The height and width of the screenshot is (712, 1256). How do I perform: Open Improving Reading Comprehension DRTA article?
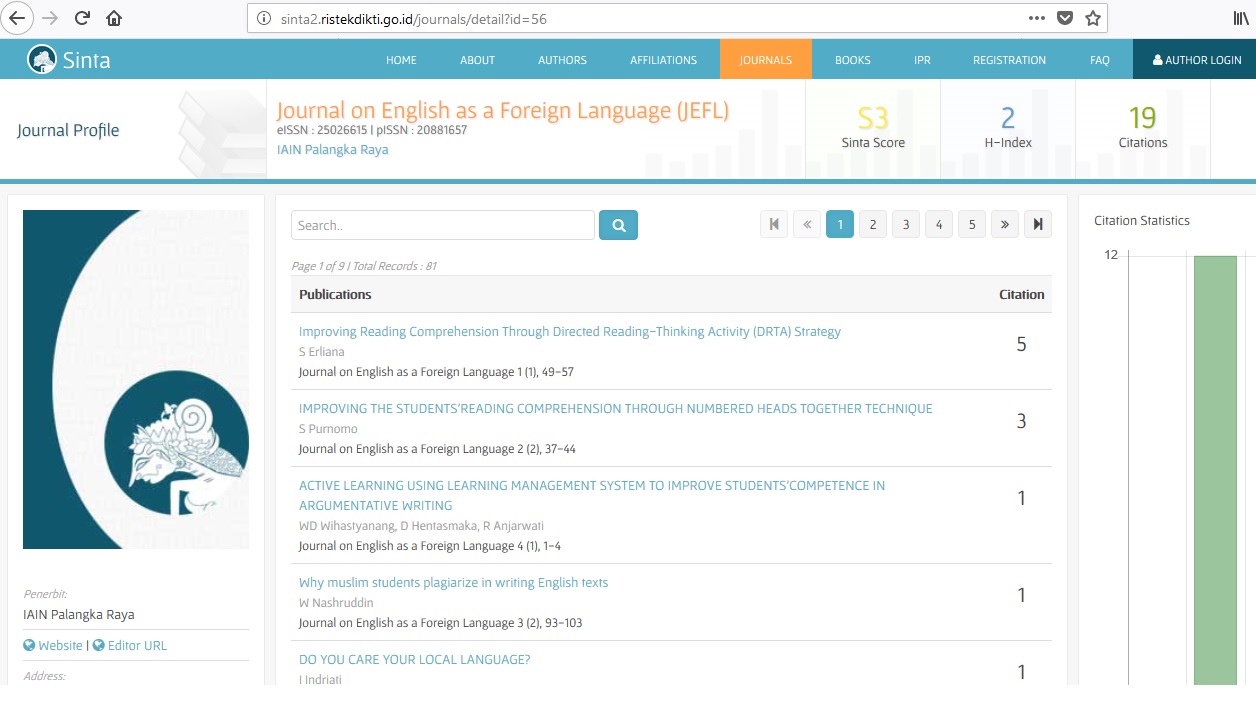pos(570,332)
